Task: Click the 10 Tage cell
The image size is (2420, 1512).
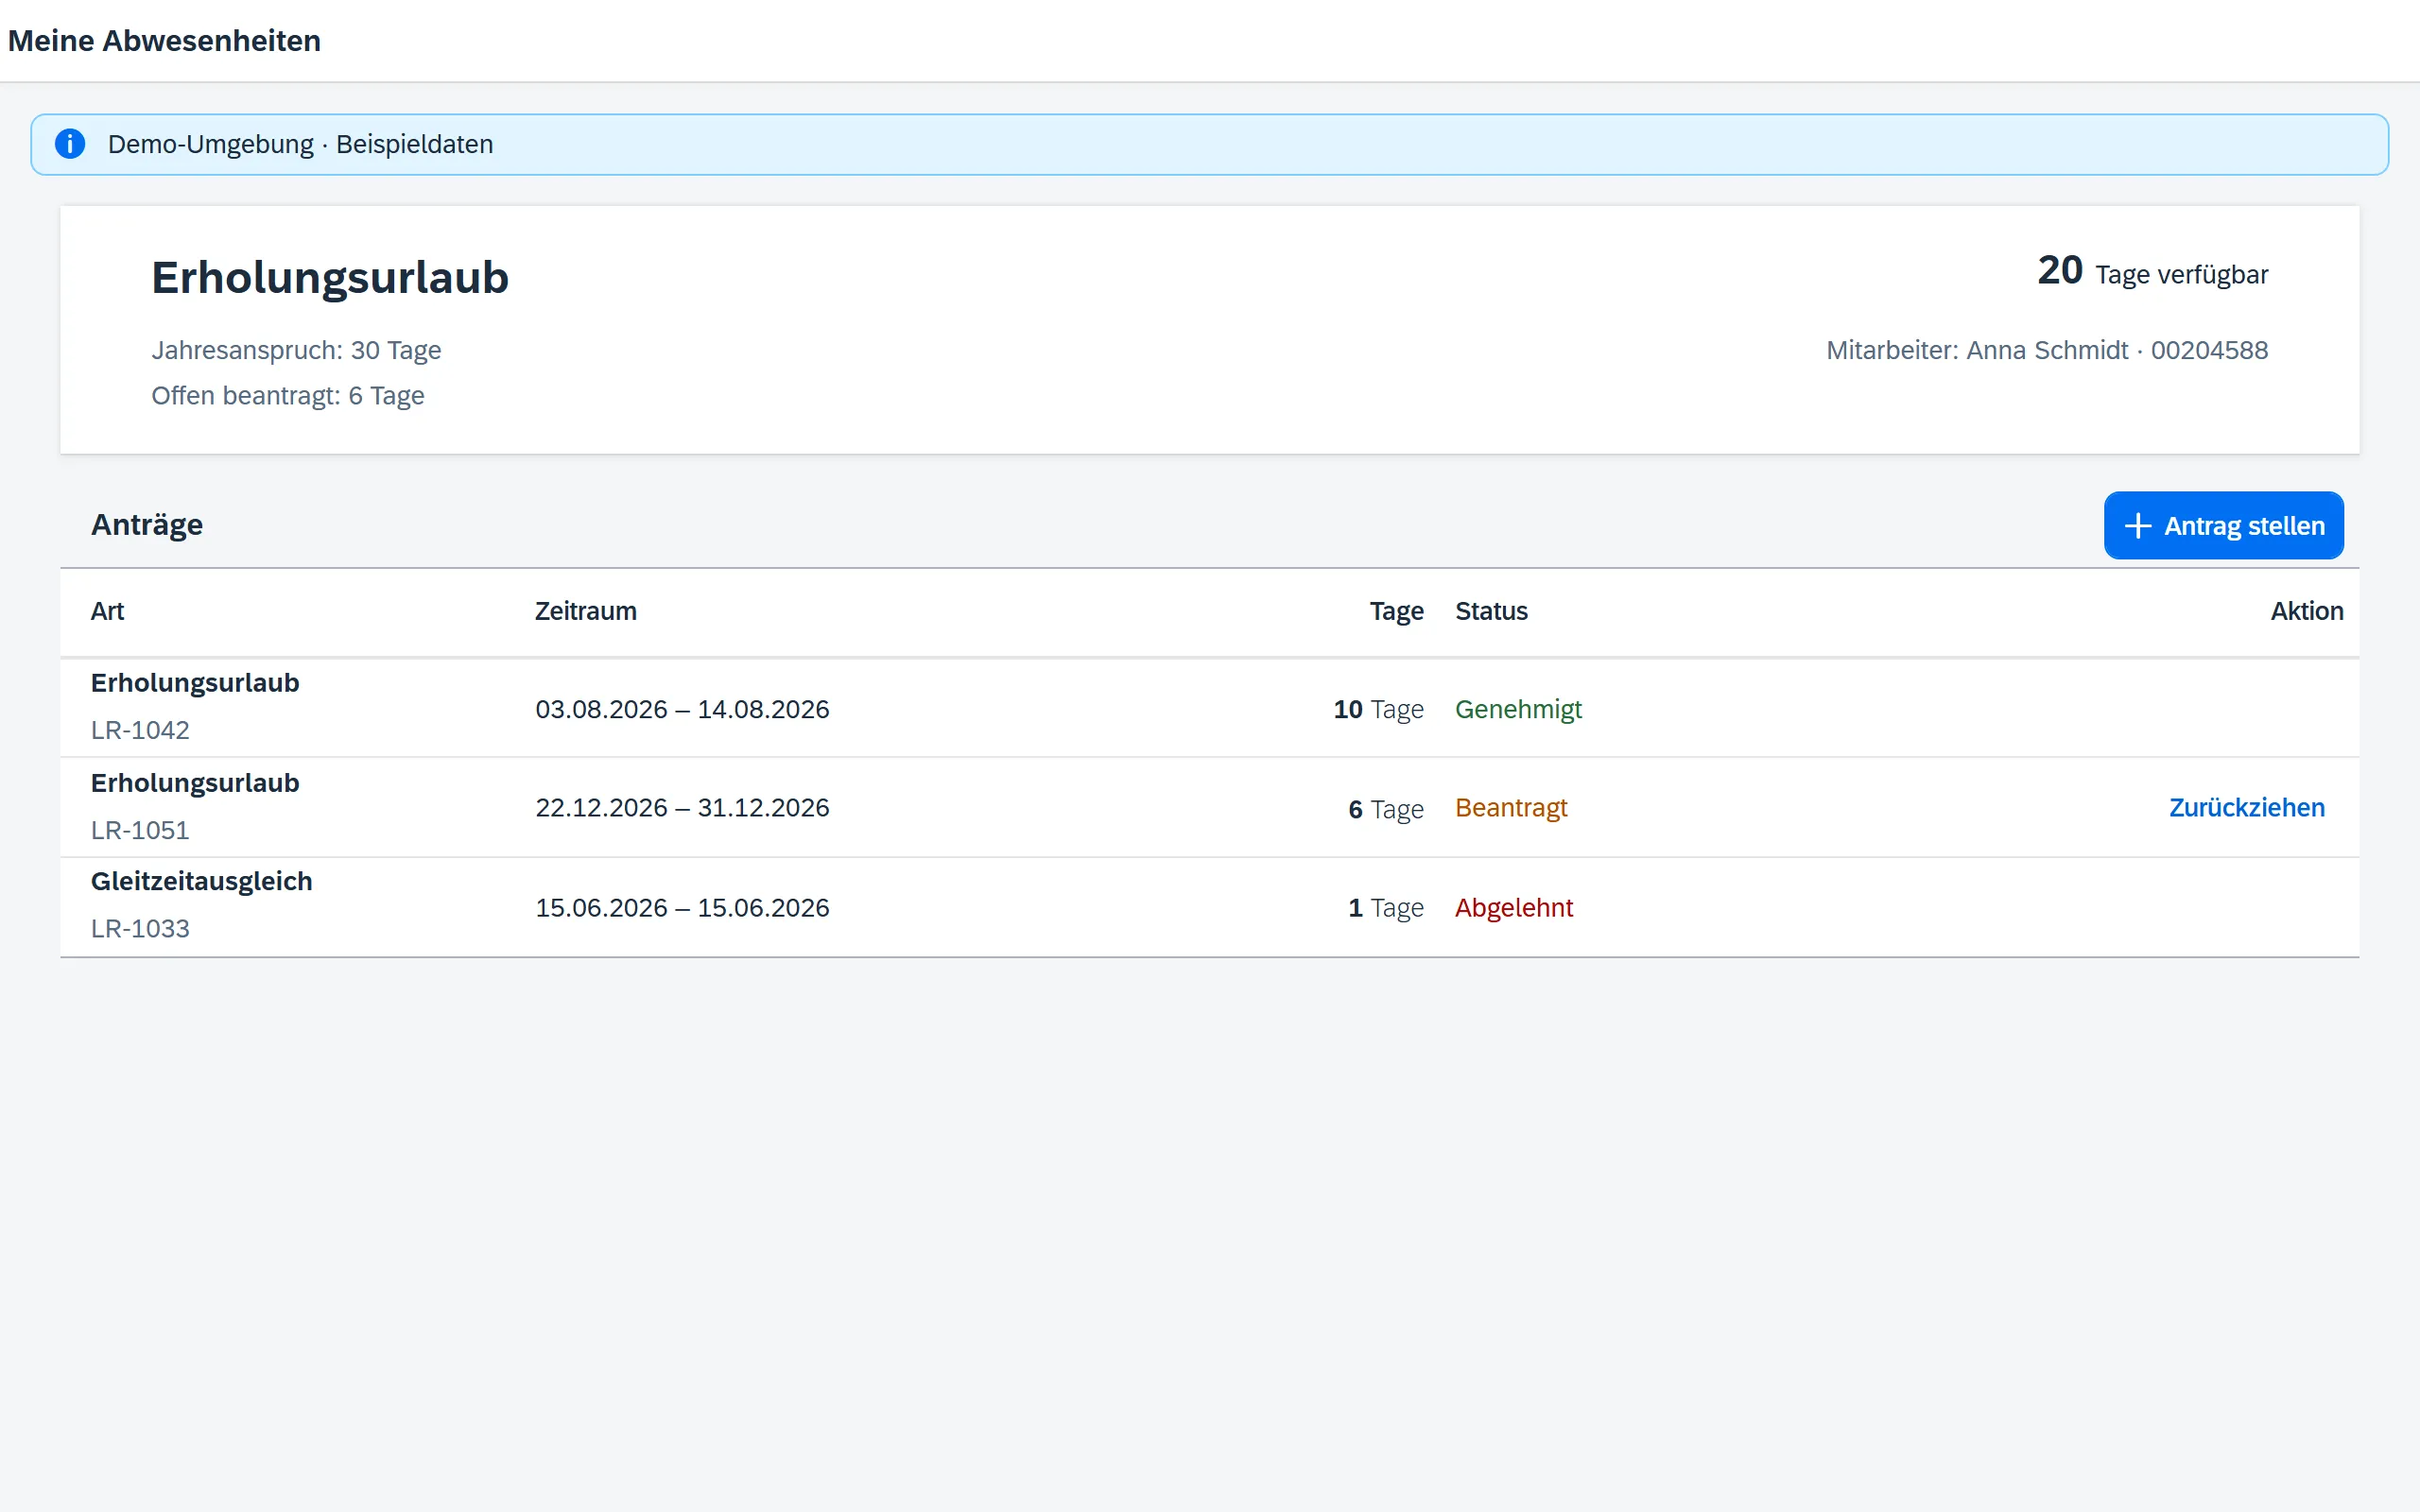Action: click(x=1378, y=709)
